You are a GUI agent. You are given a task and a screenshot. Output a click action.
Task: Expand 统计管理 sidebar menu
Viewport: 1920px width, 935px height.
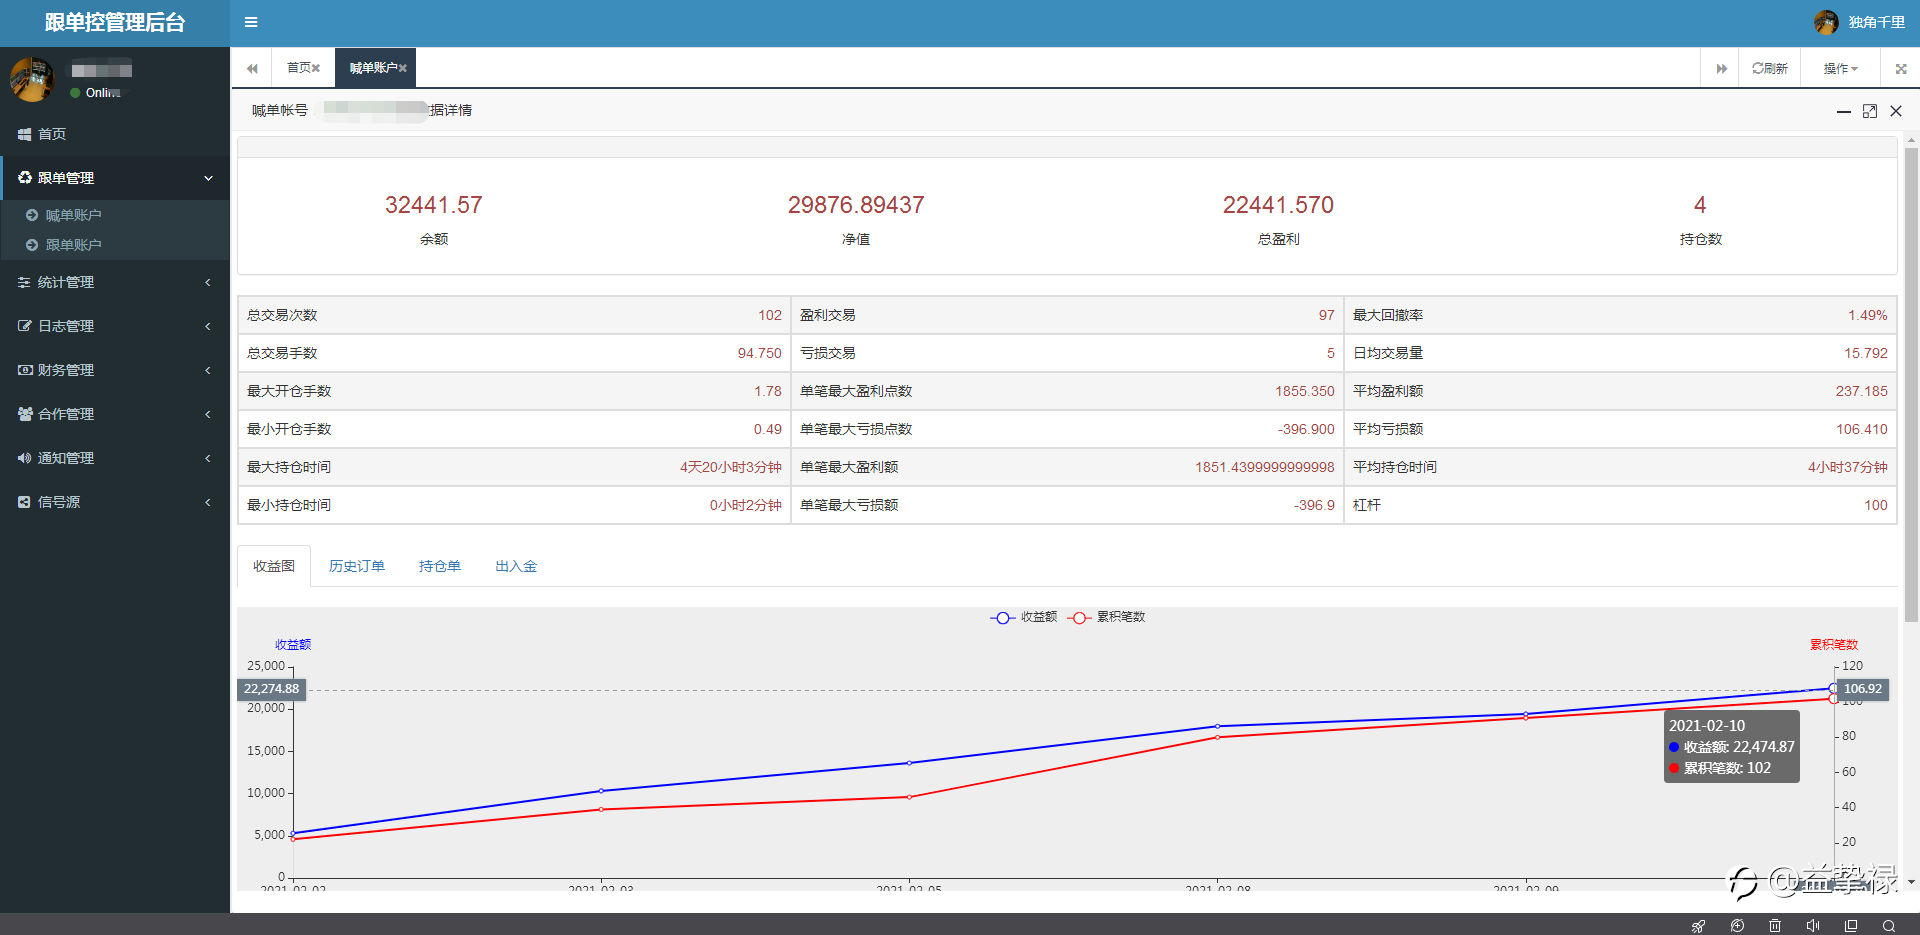[115, 282]
